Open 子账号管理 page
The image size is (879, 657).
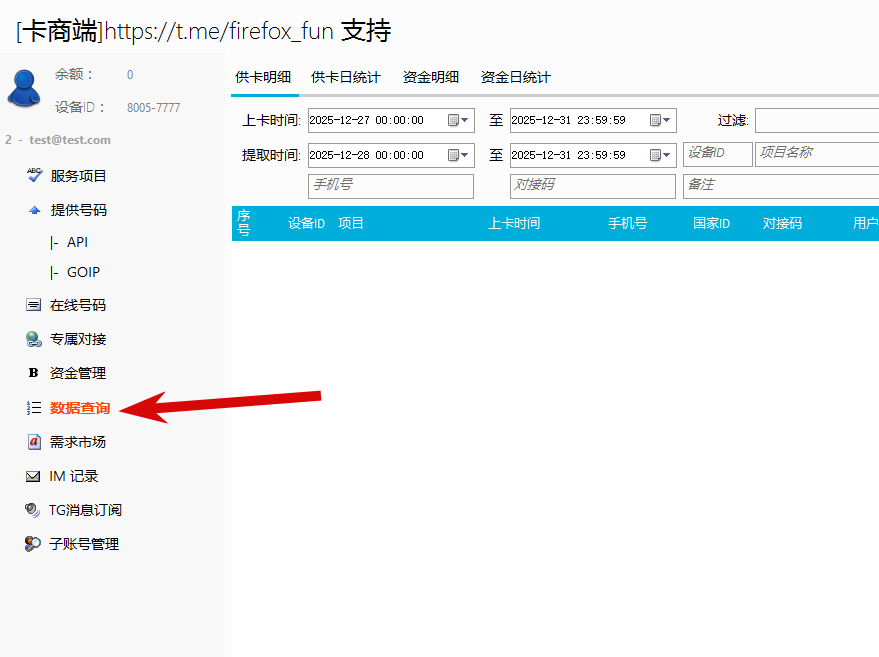tap(84, 544)
